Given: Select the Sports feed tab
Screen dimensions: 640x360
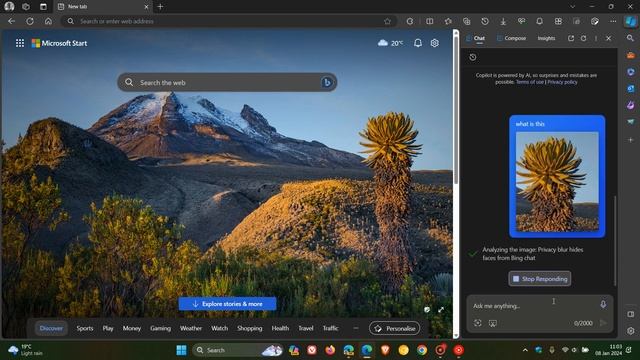Looking at the screenshot, I should 85,328.
